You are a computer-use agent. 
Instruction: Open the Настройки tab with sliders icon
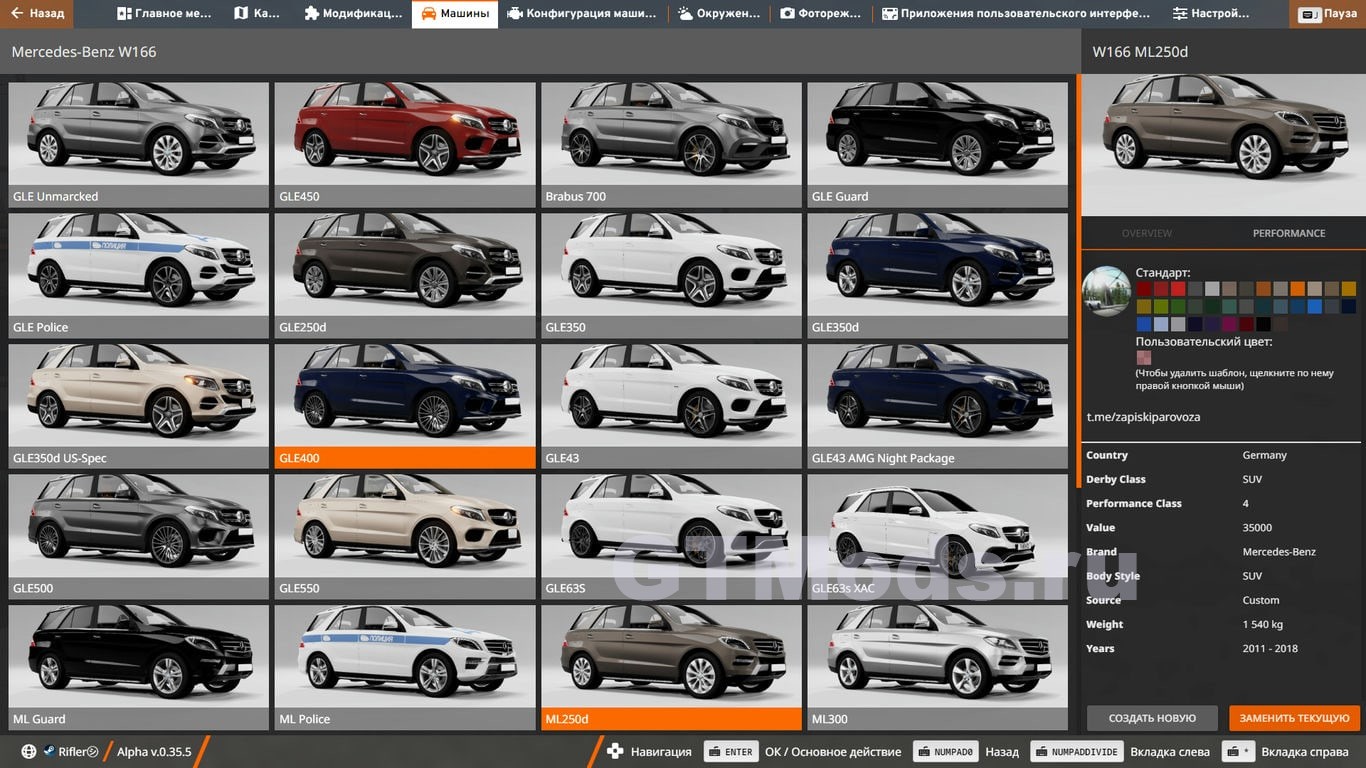[x=1211, y=14]
